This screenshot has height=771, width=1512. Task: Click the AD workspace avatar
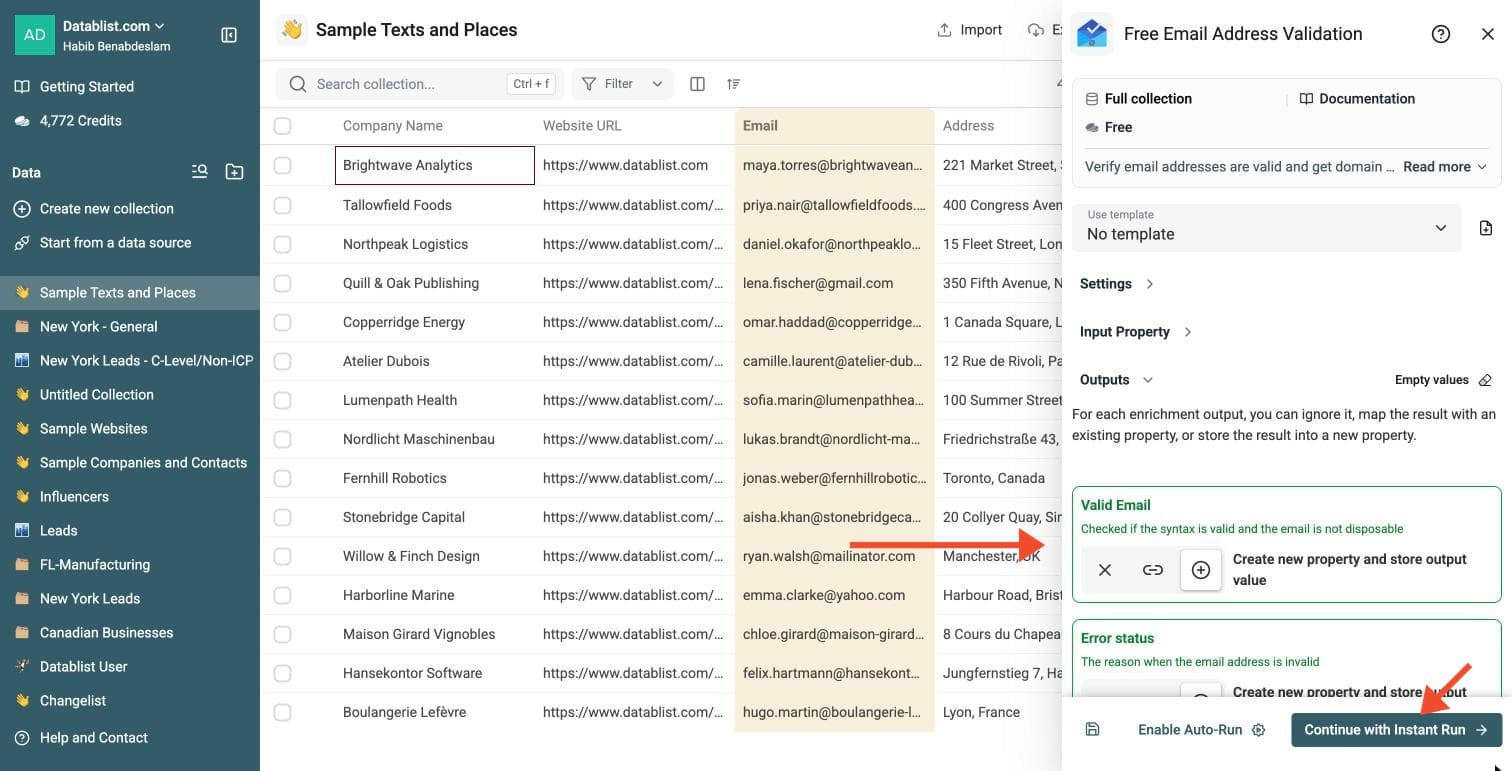click(35, 35)
